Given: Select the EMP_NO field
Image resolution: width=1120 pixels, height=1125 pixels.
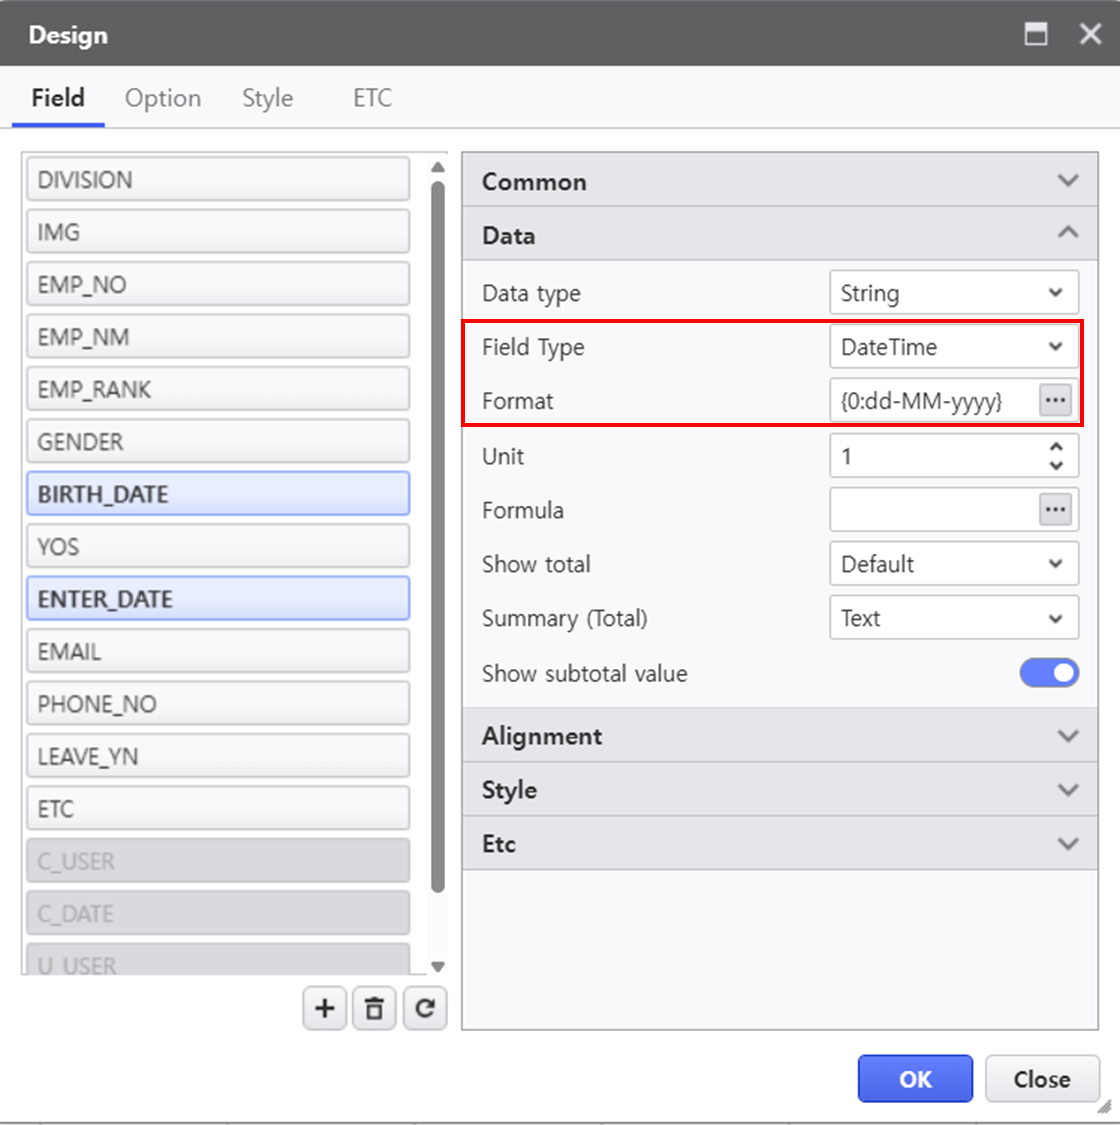Looking at the screenshot, I should click(218, 284).
